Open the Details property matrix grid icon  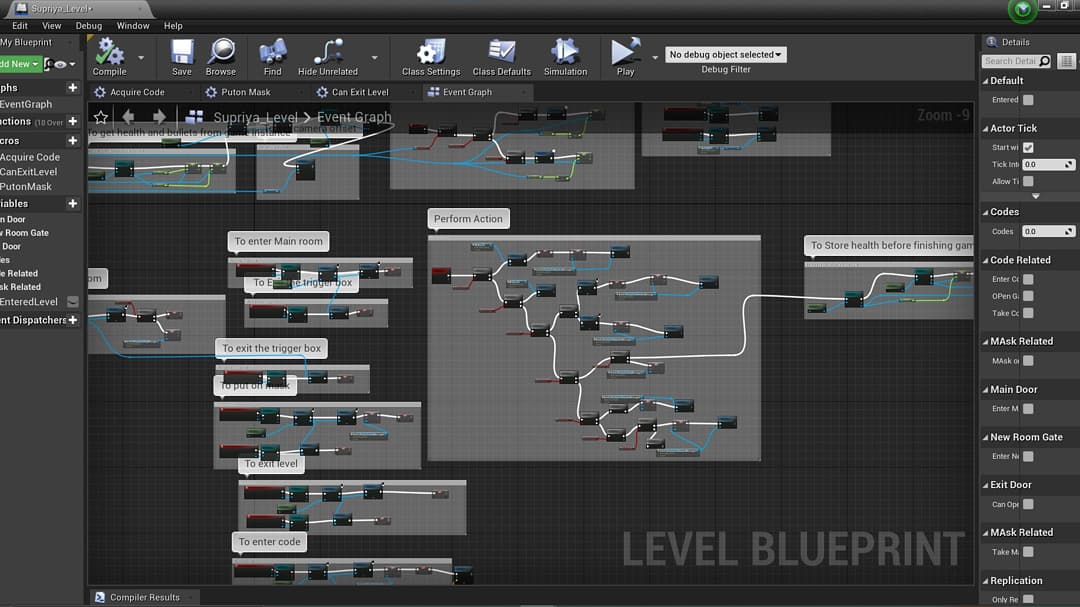(x=1066, y=61)
